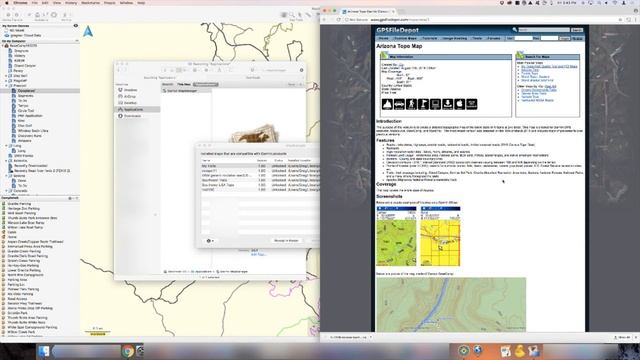640x360 pixels.
Task: Click the hiker icon under Map Information
Action: [411, 104]
